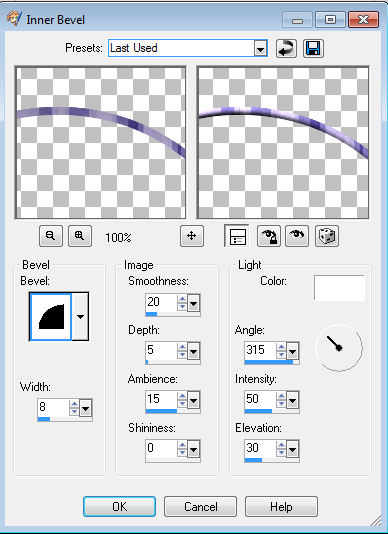The height and width of the screenshot is (534, 388).
Task: Open the Presets dropdown list
Action: (x=260, y=48)
